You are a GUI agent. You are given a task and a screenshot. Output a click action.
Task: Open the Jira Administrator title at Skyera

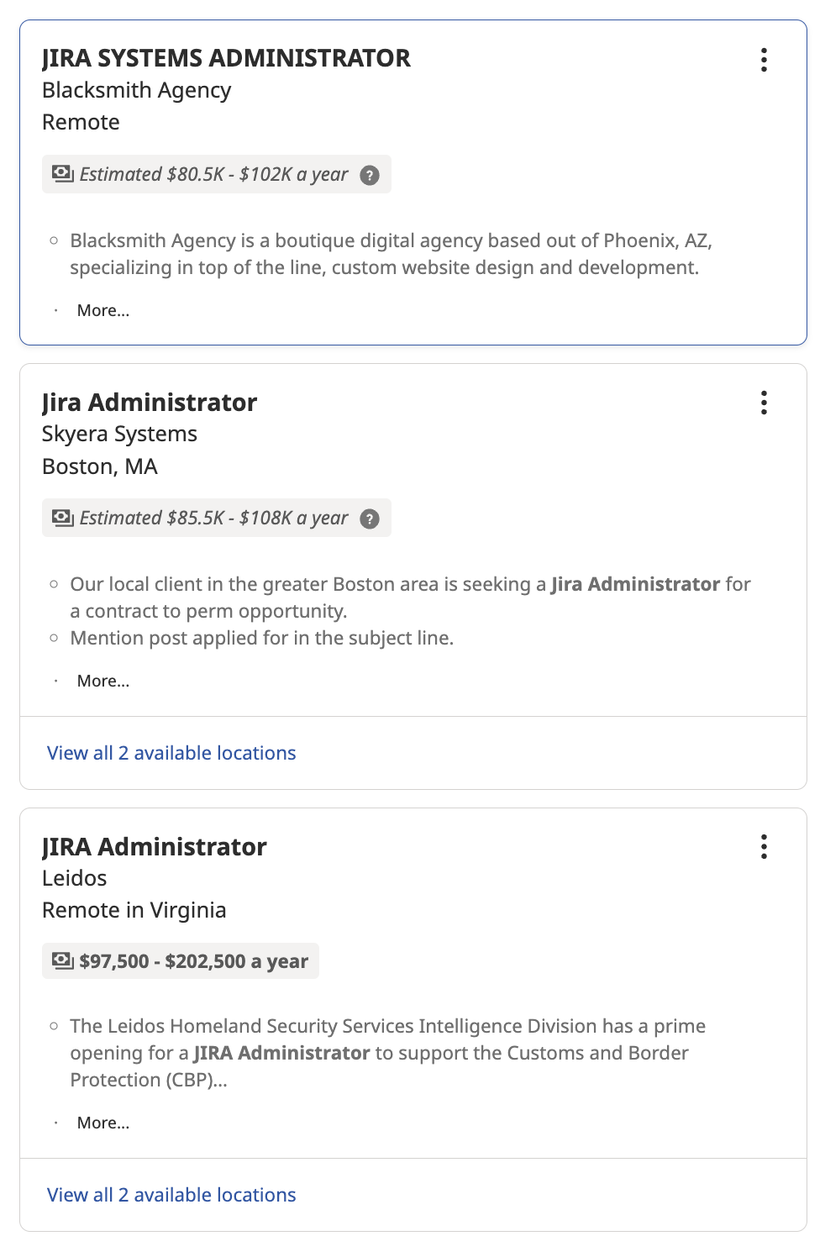pos(149,402)
